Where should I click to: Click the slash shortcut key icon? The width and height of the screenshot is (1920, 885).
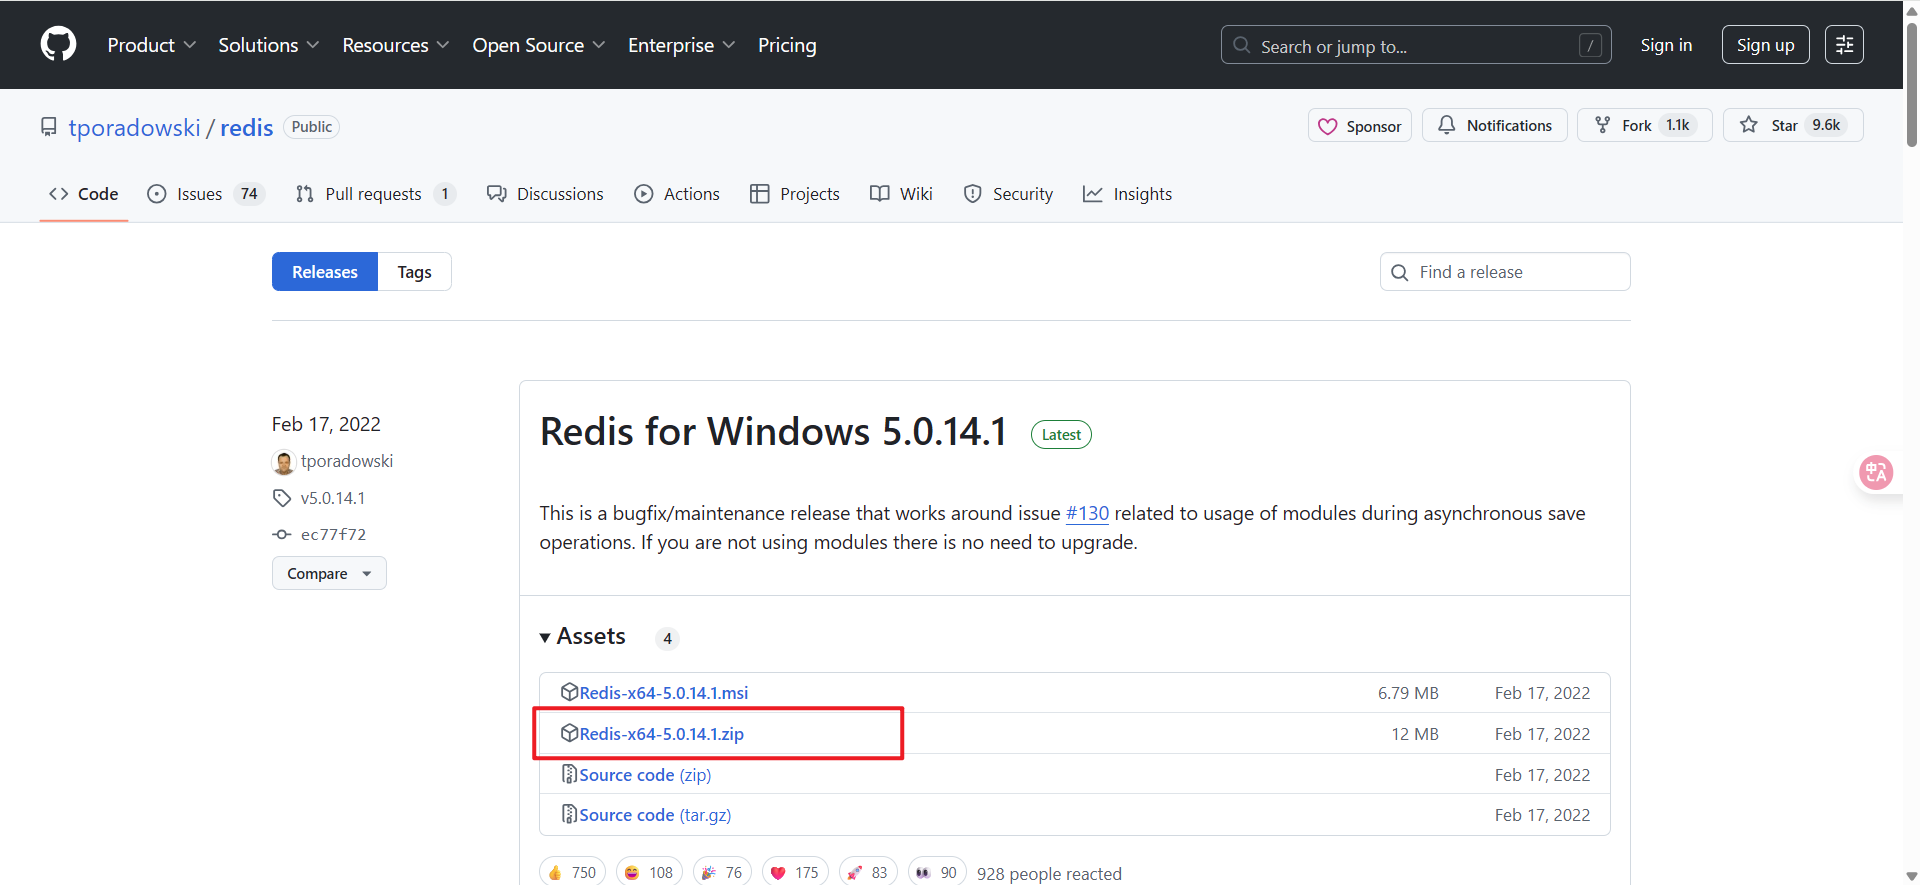point(1590,45)
